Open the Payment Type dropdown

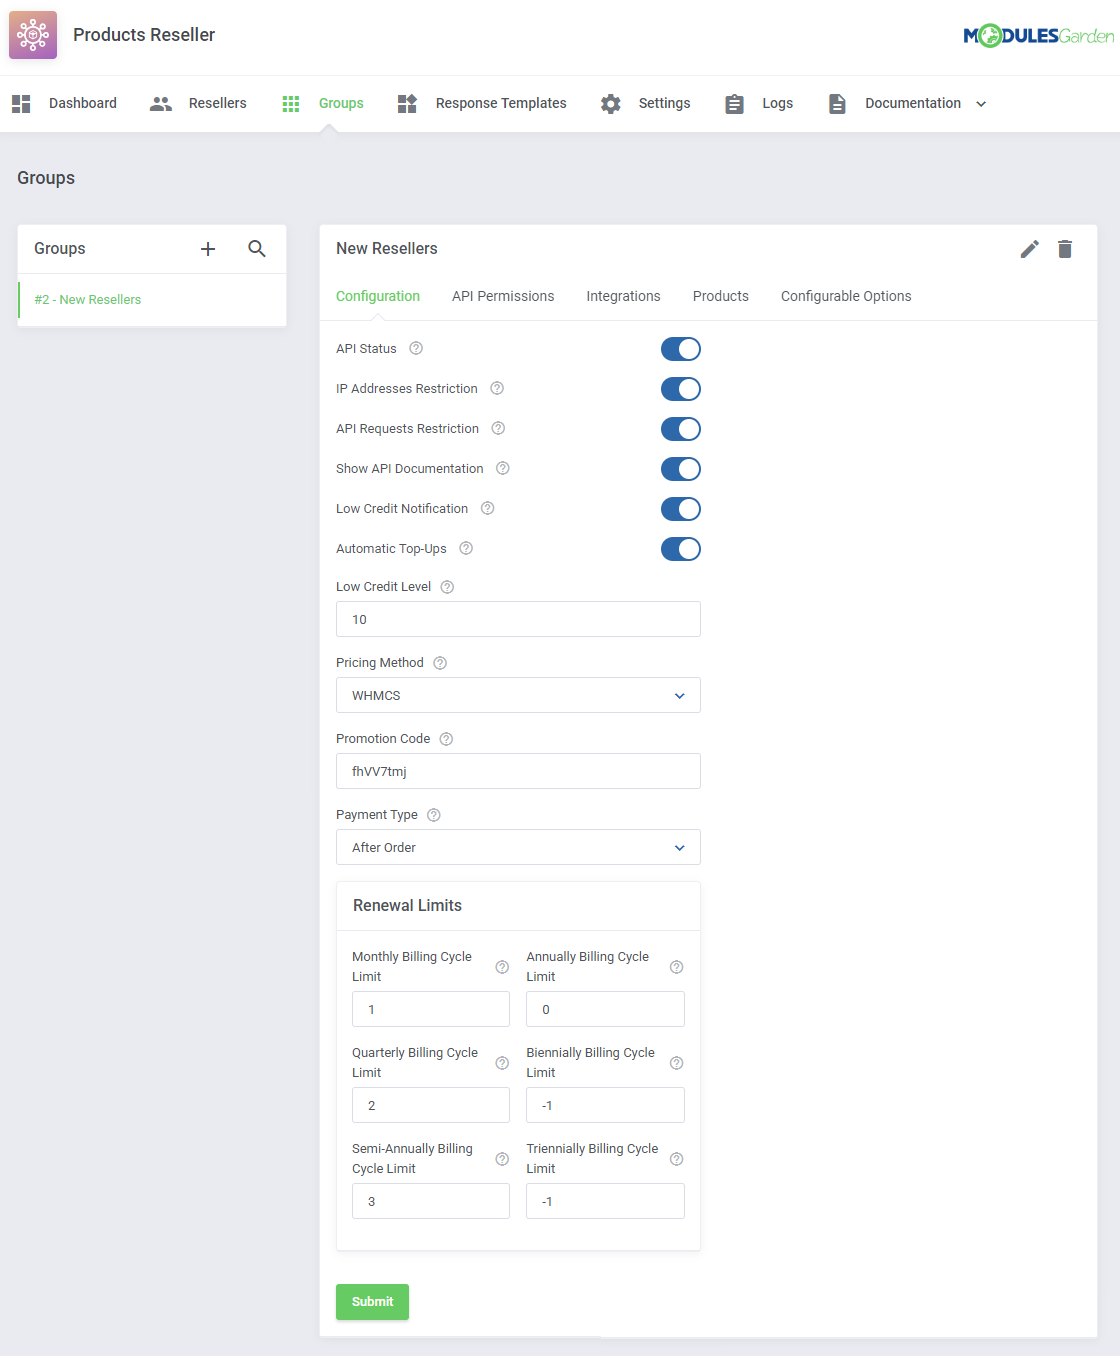pos(518,847)
